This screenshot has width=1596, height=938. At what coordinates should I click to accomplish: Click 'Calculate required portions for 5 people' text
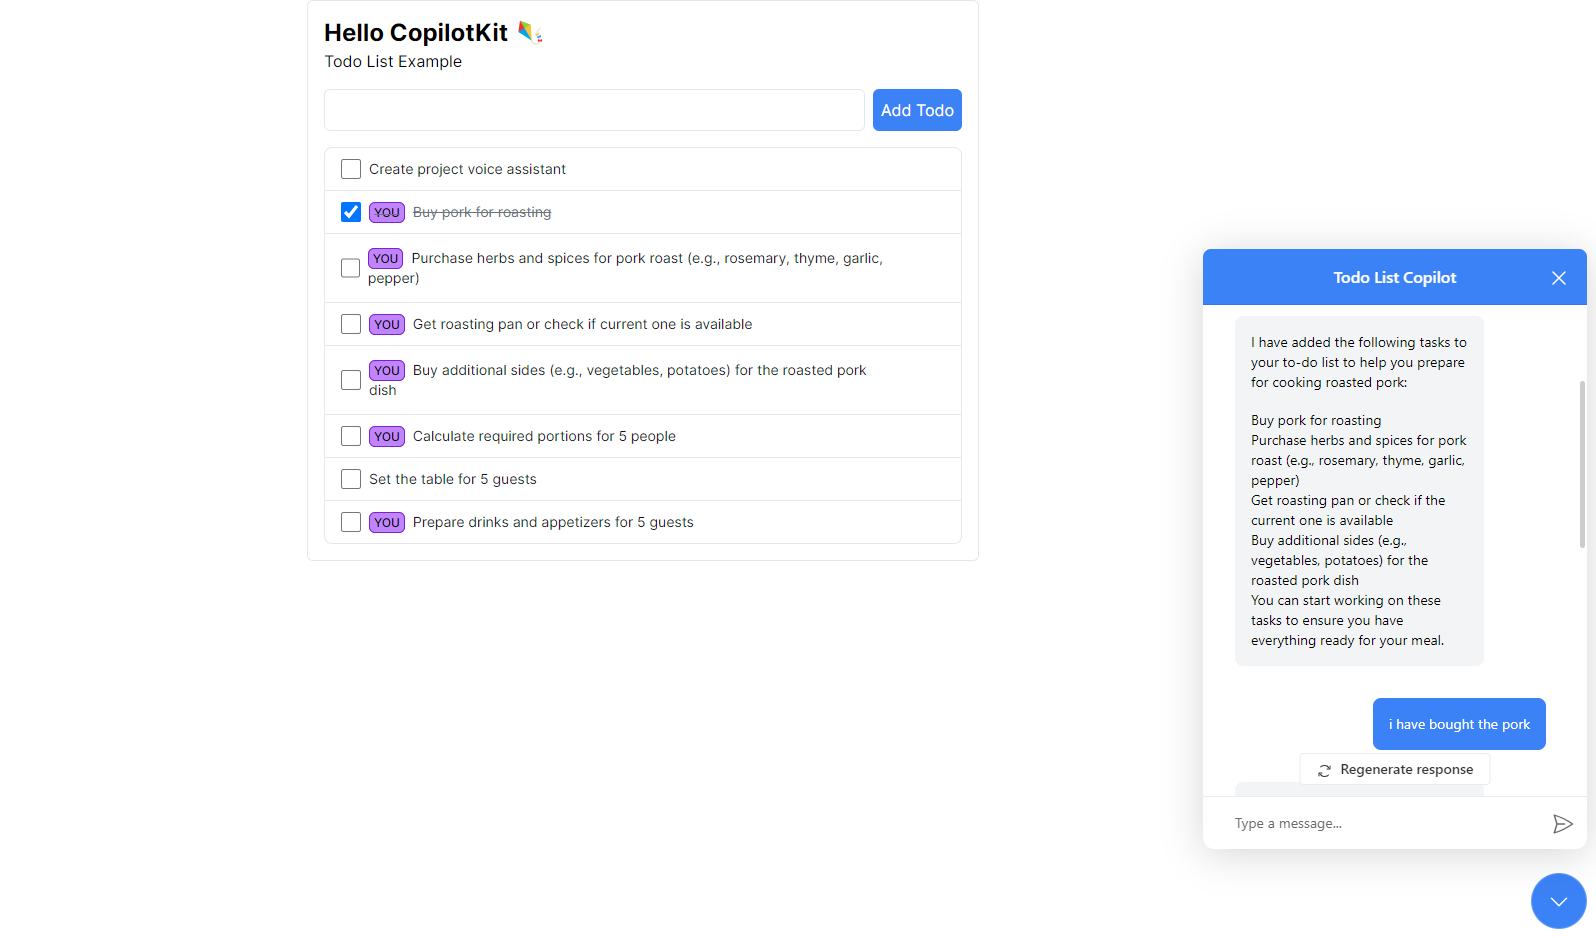(x=544, y=436)
